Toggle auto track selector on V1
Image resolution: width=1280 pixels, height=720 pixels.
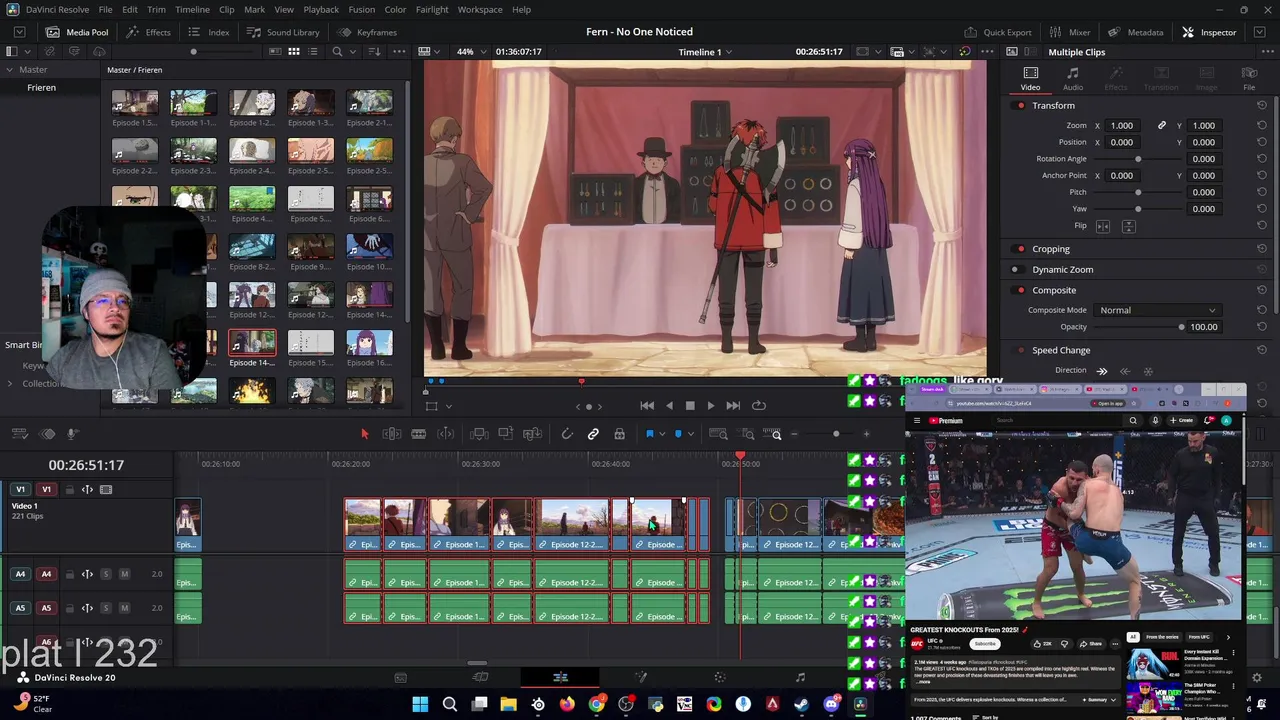pos(87,490)
